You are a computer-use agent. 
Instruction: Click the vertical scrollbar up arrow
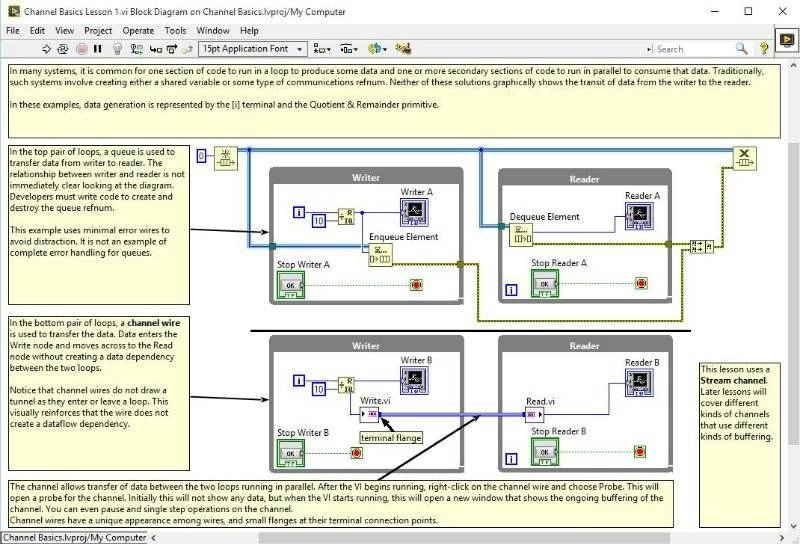pos(793,66)
